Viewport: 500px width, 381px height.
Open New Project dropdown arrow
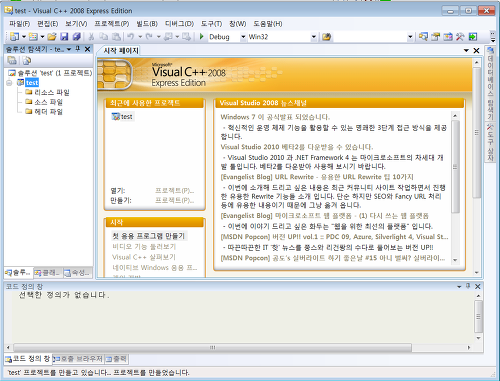[x=24, y=37]
